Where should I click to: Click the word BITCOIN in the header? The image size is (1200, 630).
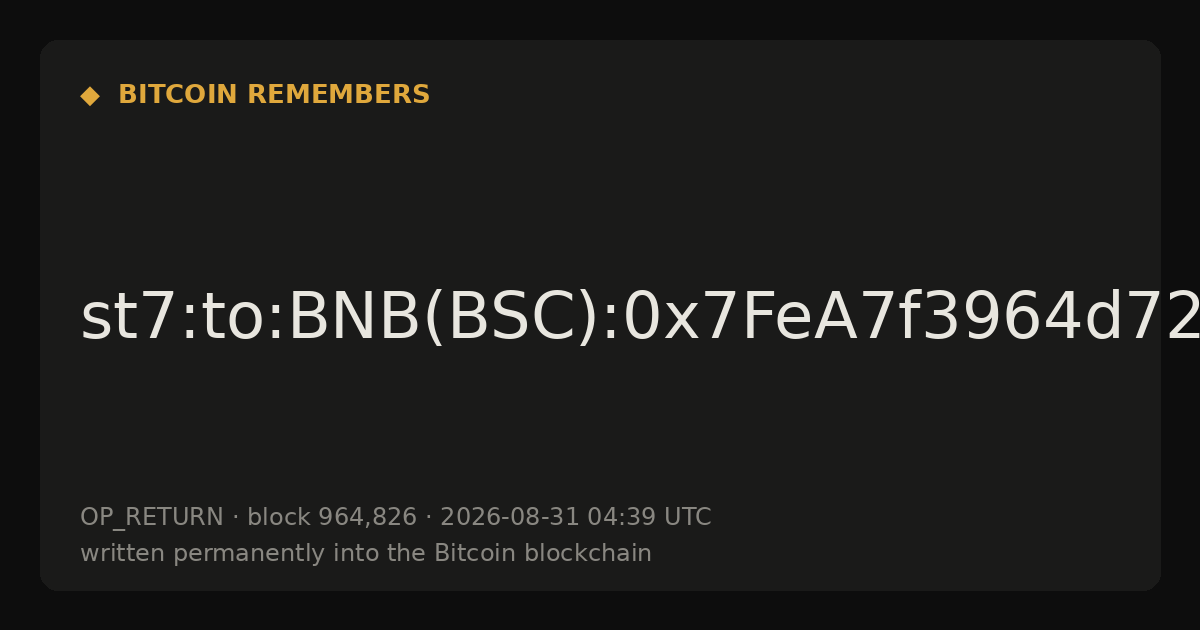(179, 95)
